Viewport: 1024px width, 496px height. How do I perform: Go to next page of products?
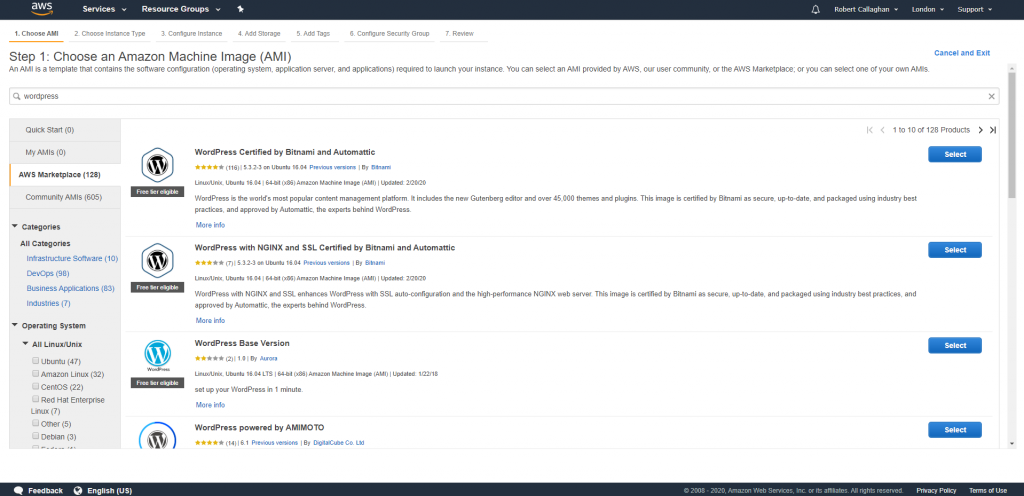pos(980,130)
